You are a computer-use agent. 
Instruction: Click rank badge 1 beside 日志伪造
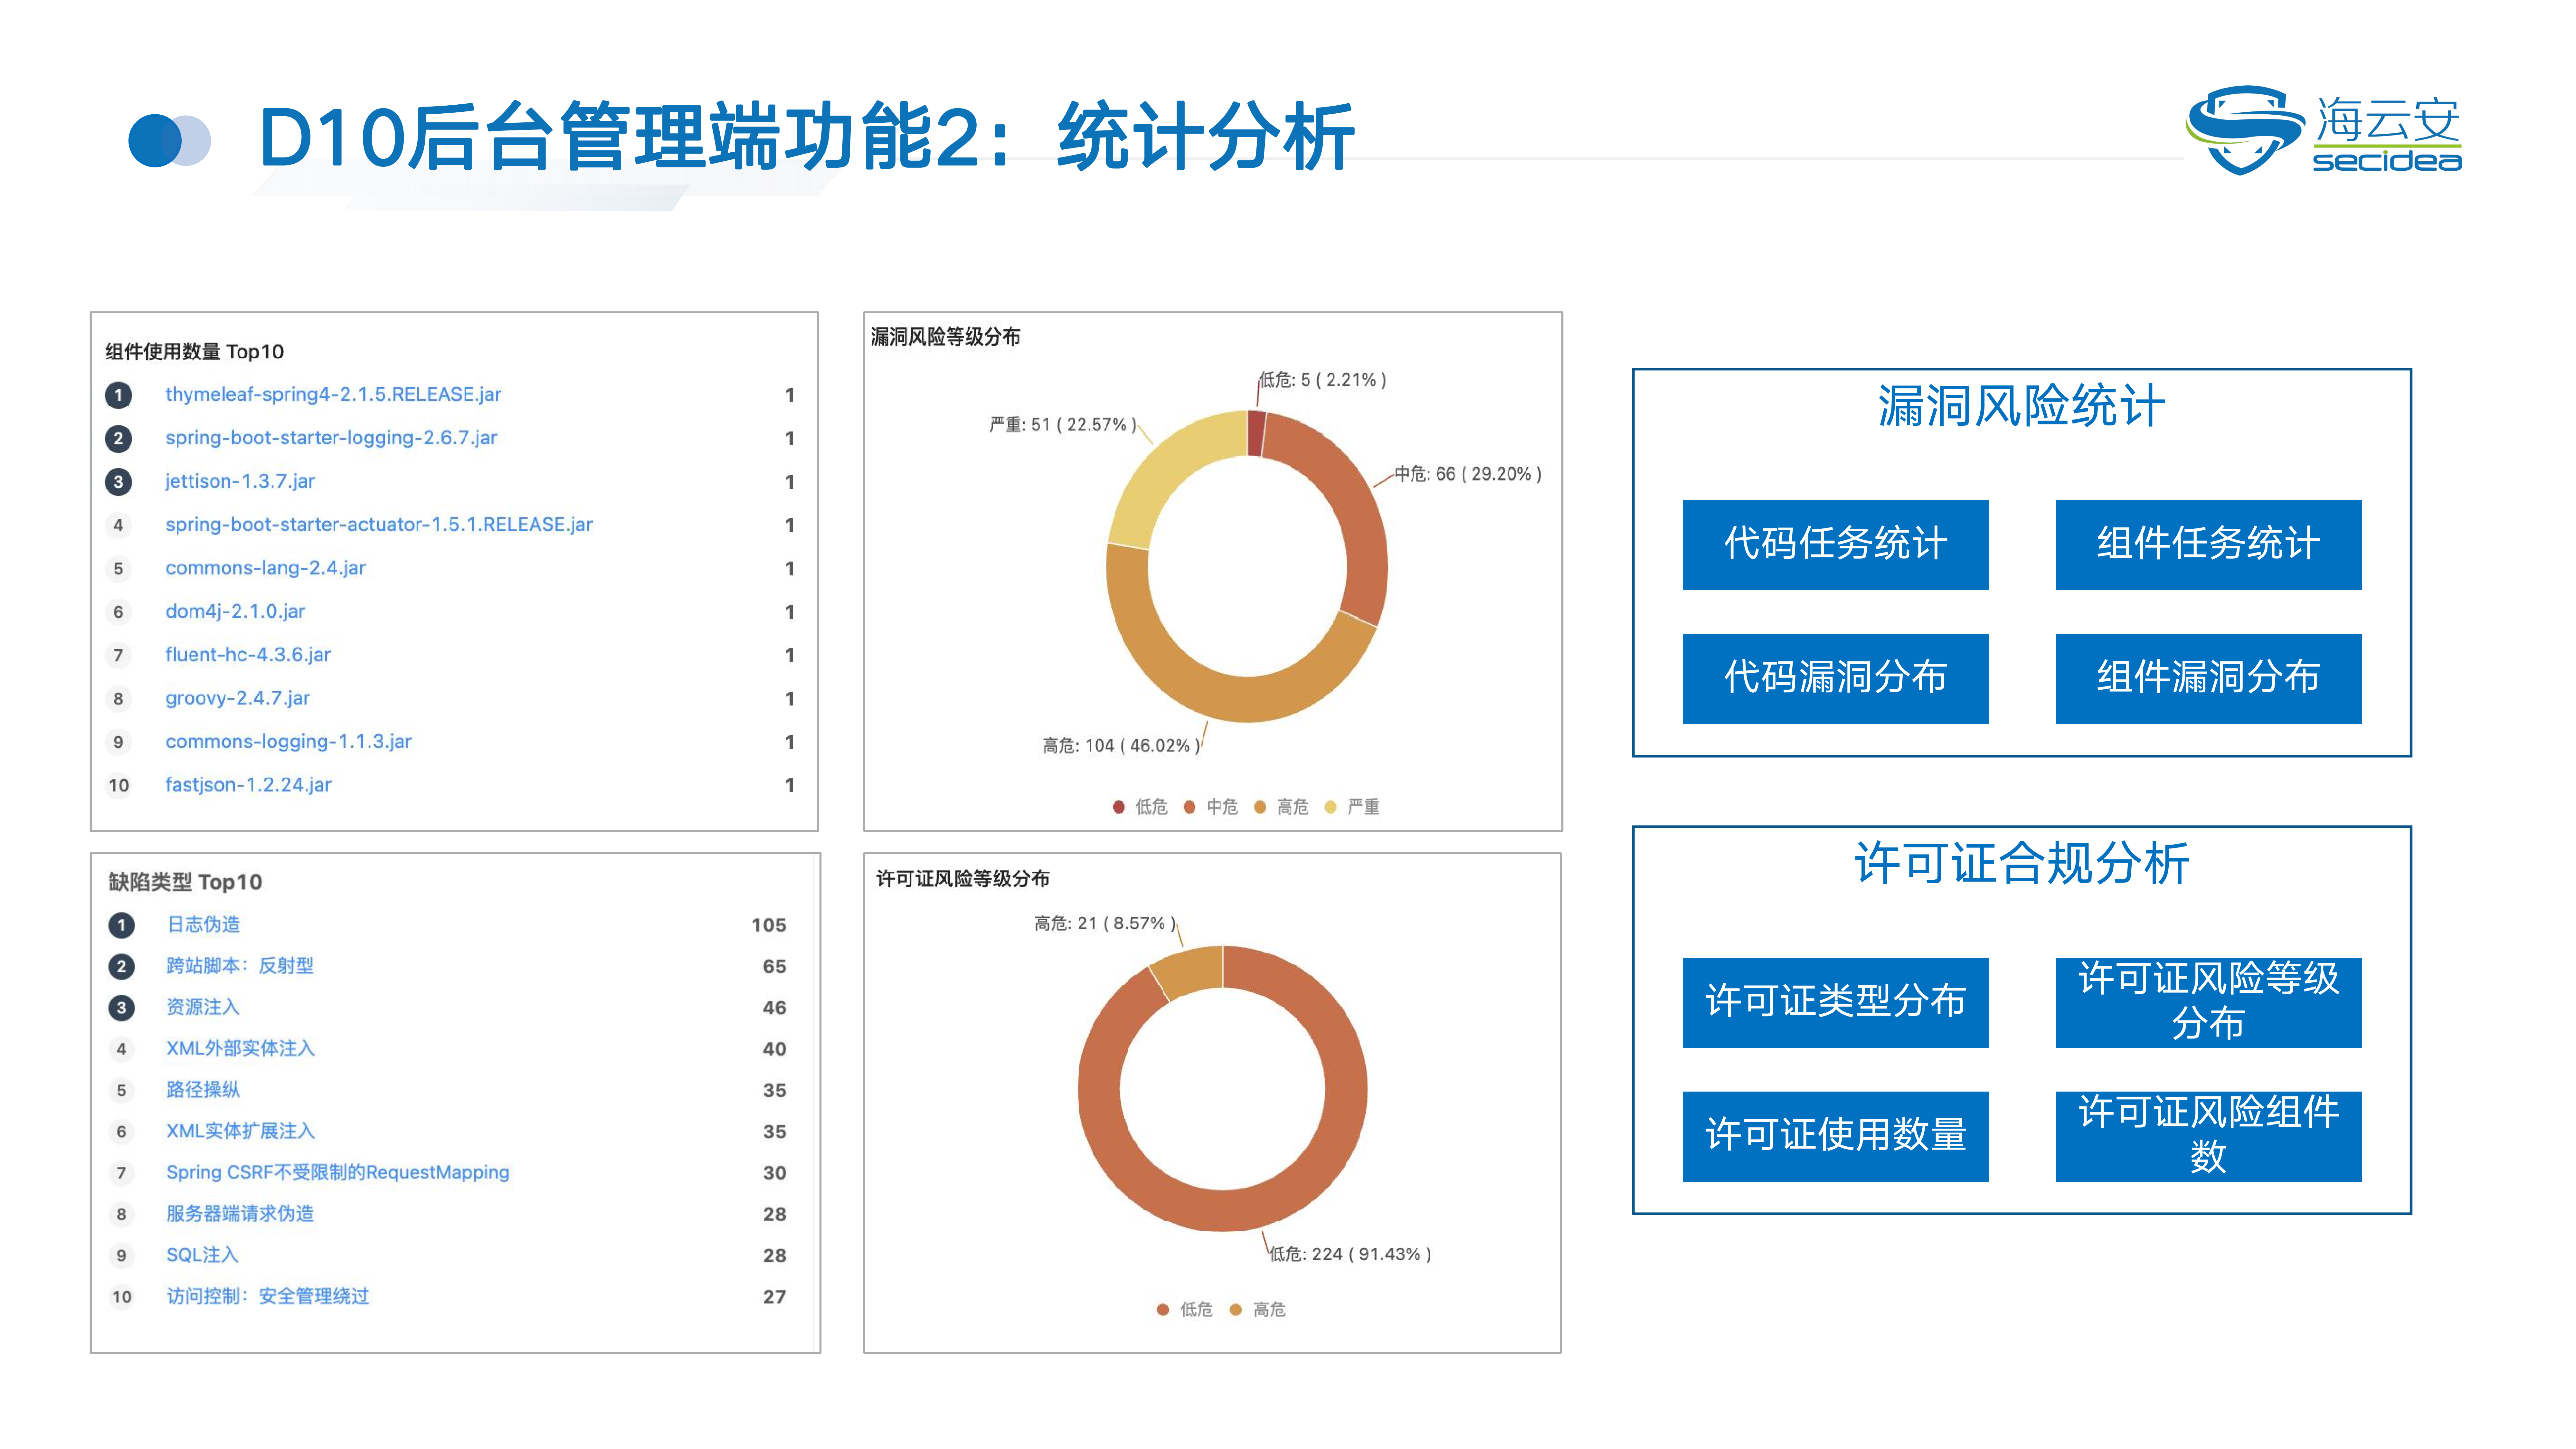coord(121,925)
